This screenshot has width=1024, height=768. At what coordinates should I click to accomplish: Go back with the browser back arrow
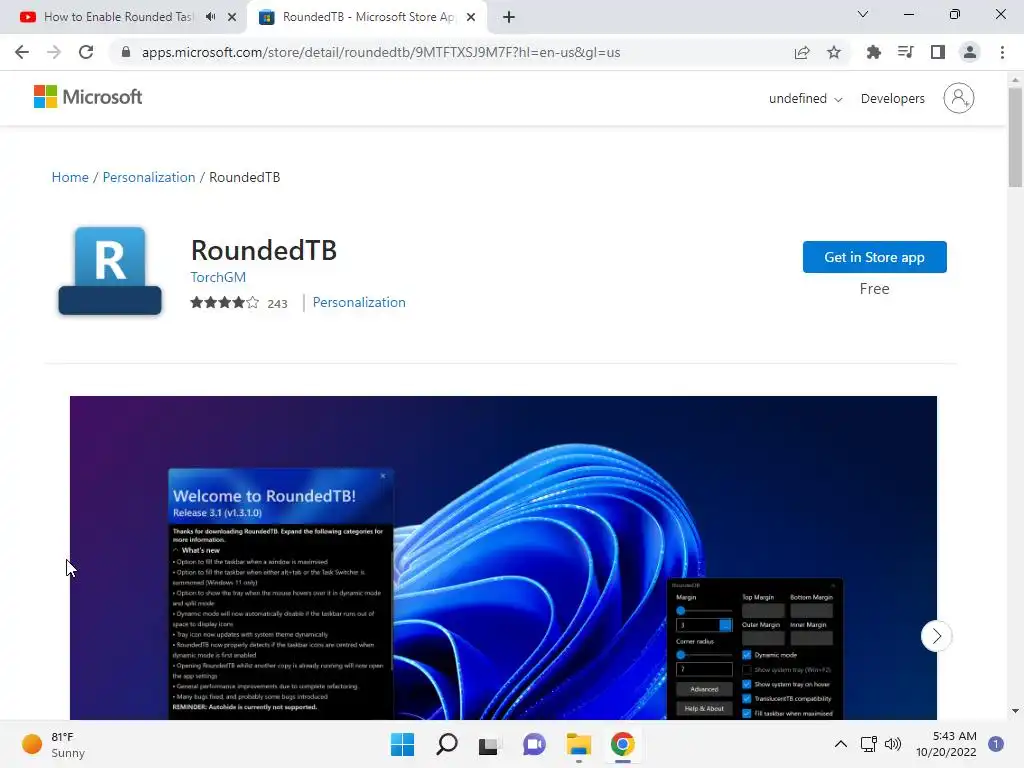[x=22, y=52]
